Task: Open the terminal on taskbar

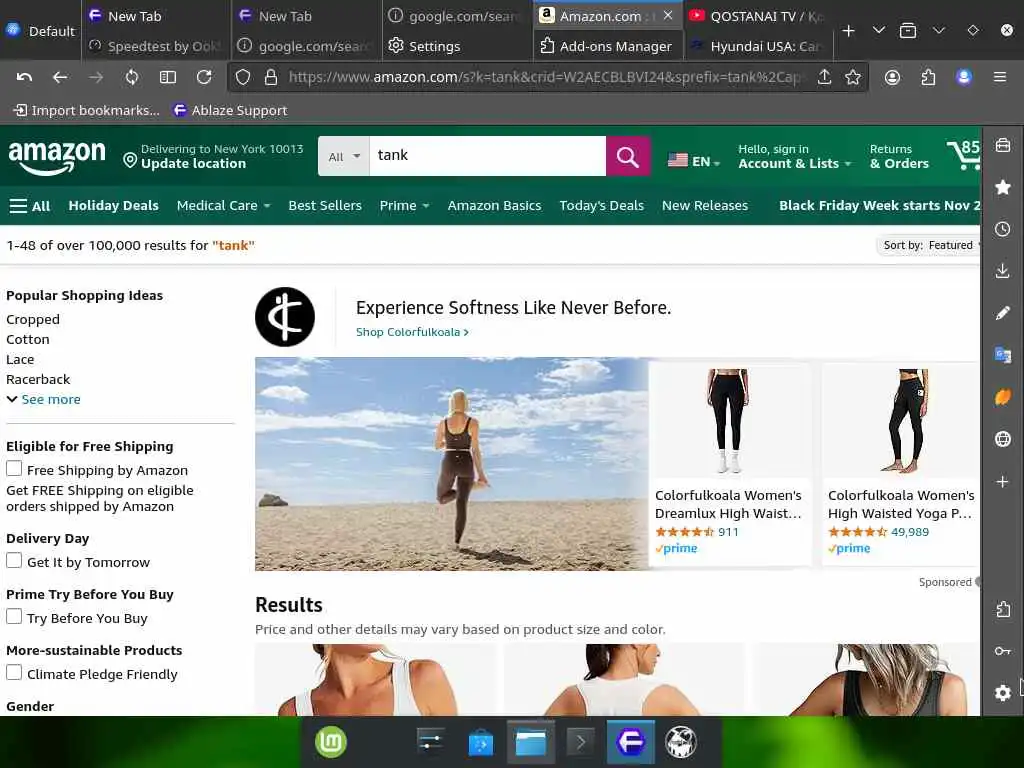Action: point(581,742)
